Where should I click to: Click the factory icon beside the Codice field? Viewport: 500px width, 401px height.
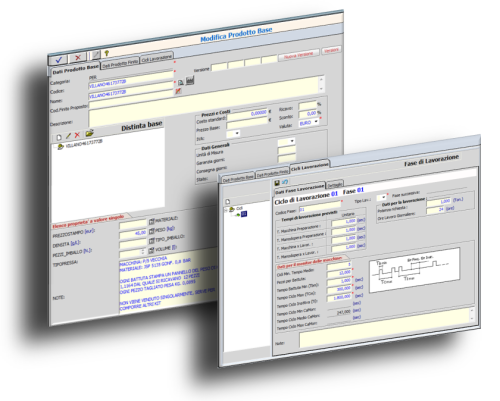[x=190, y=80]
